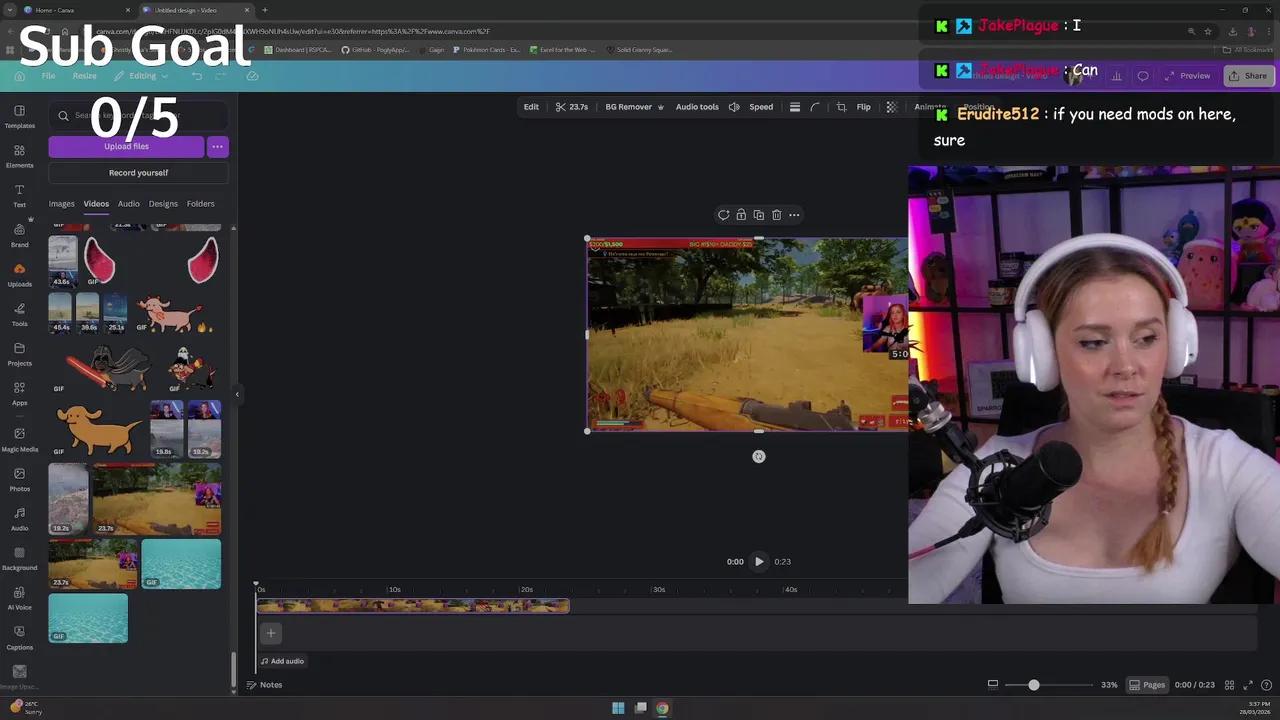
Task: Open the Photos sidebar panel
Action: pyautogui.click(x=19, y=480)
